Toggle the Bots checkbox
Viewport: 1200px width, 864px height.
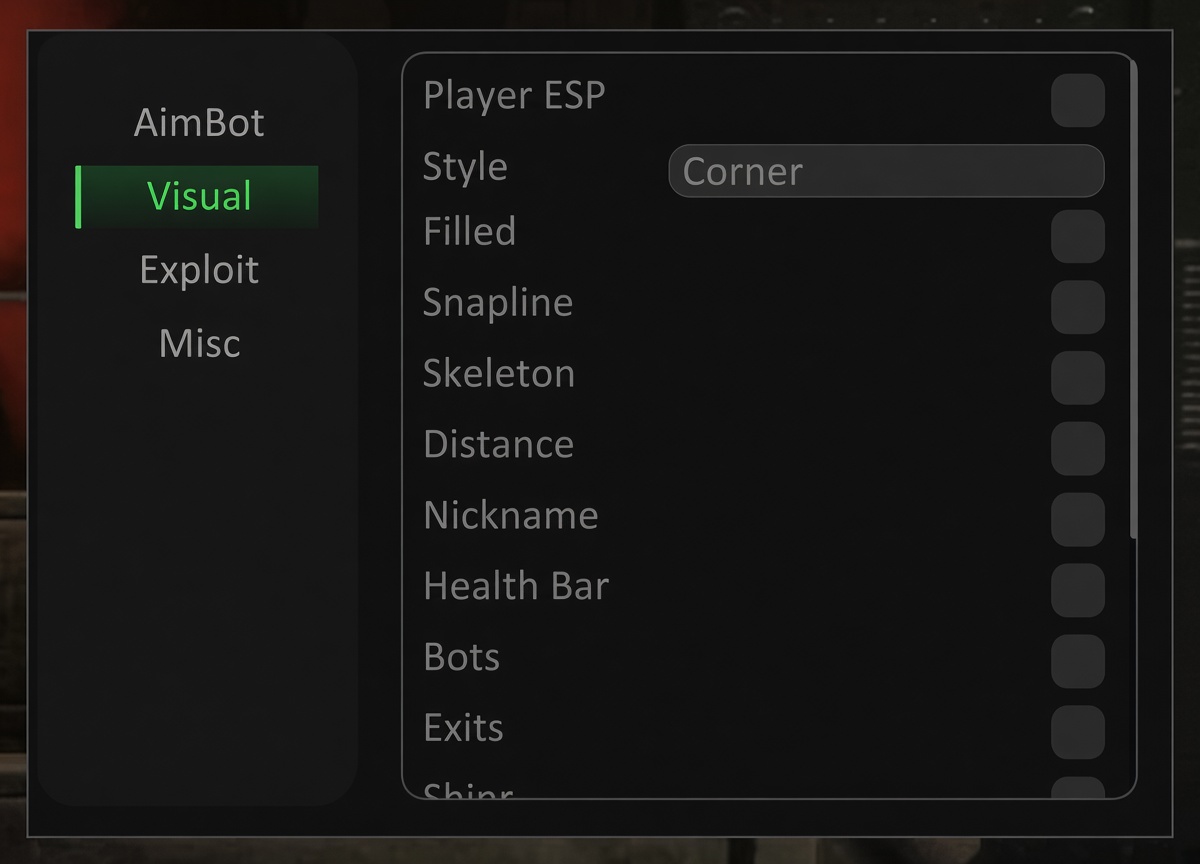click(1078, 661)
